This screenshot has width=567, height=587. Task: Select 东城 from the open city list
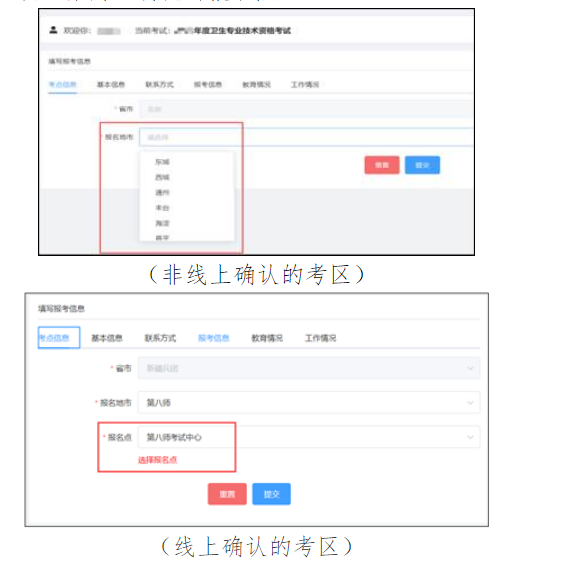pyautogui.click(x=162, y=162)
